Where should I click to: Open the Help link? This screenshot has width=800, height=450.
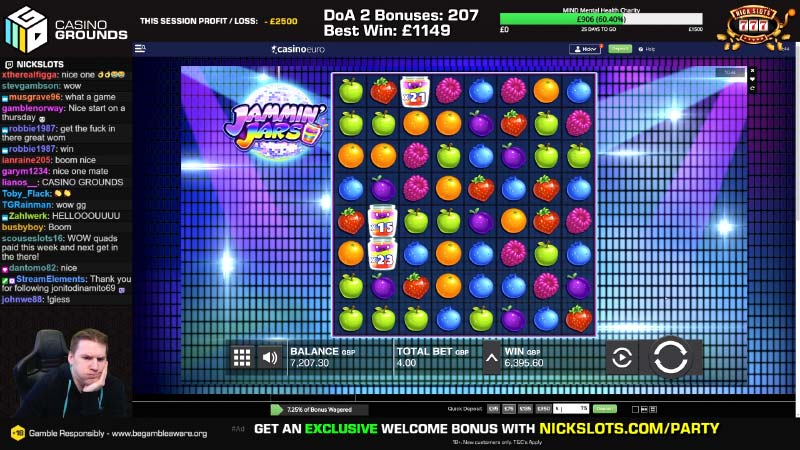pos(646,49)
